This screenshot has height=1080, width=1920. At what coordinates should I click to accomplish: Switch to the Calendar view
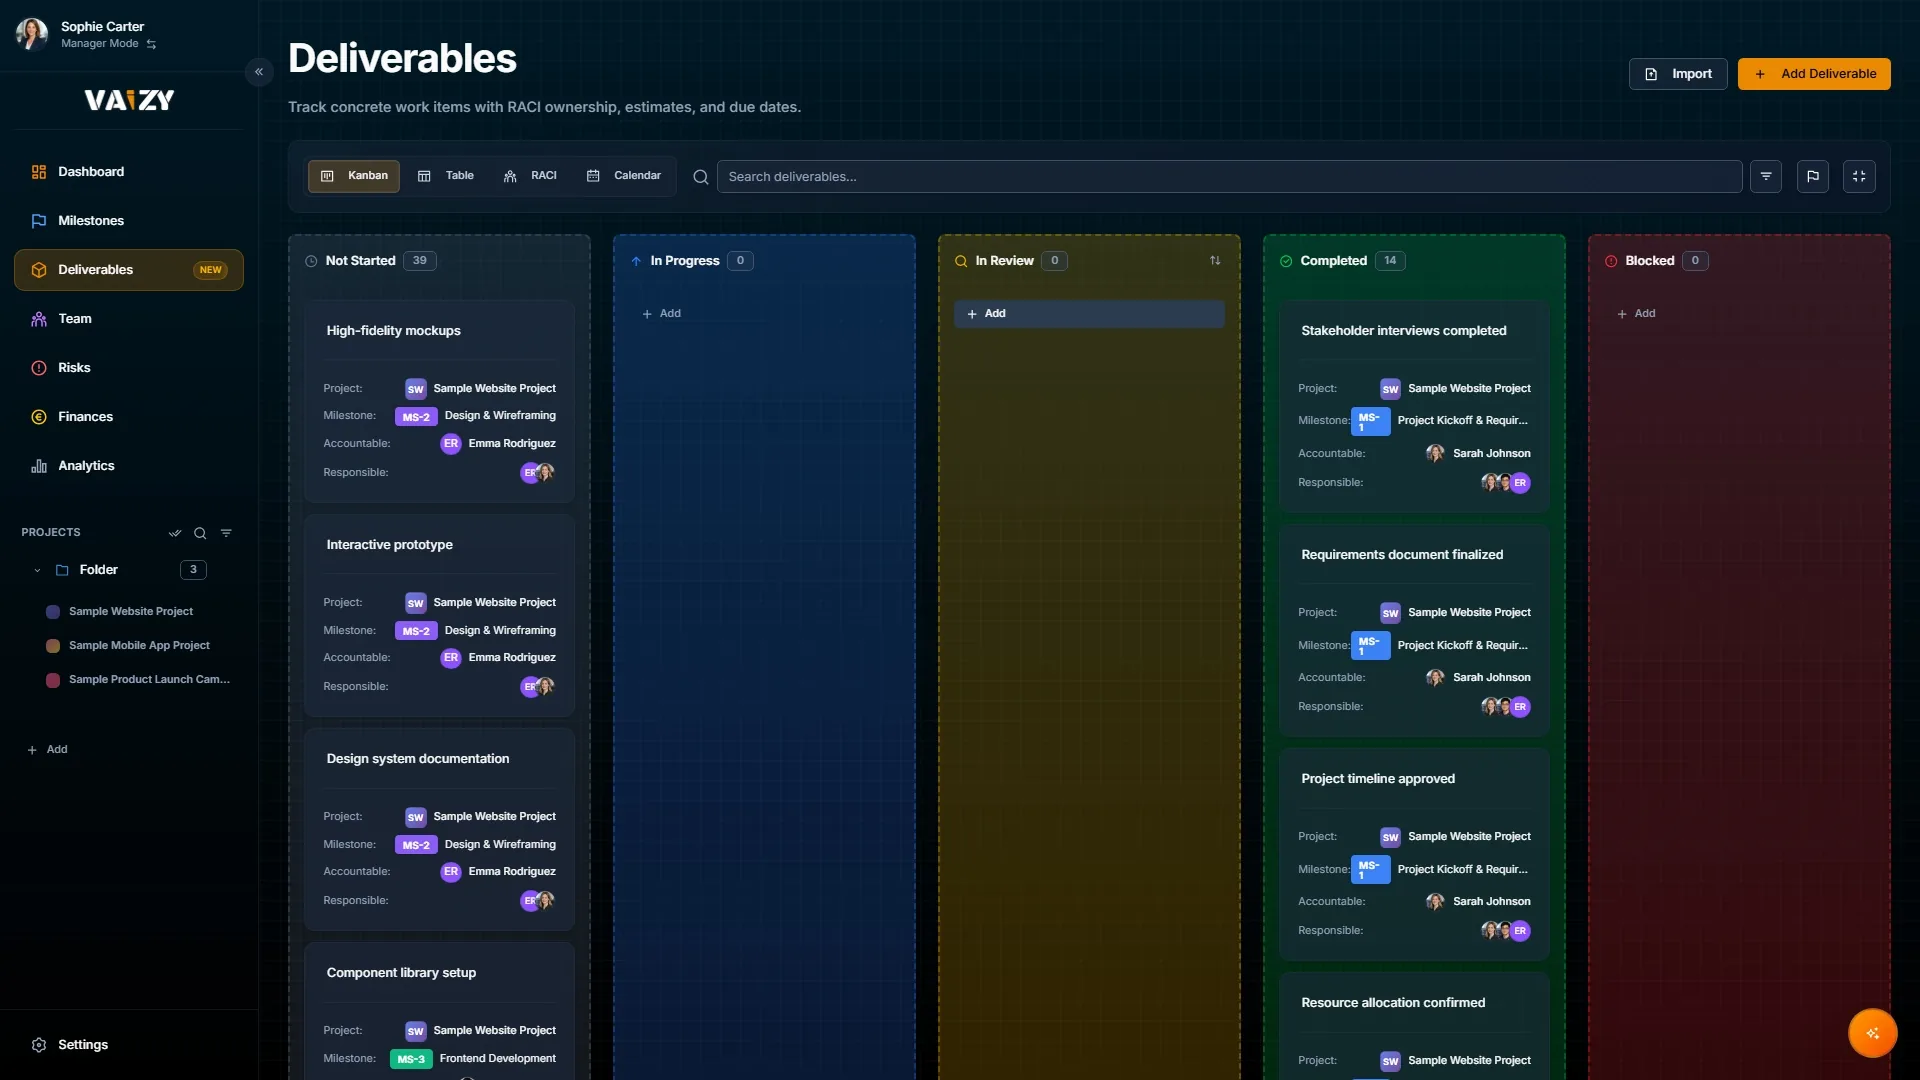point(624,176)
